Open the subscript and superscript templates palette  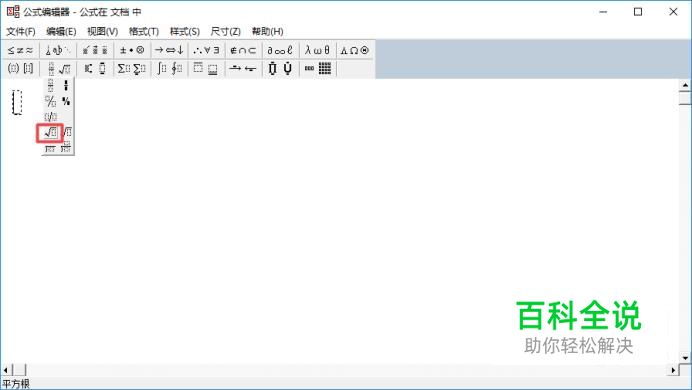pyautogui.click(x=95, y=68)
